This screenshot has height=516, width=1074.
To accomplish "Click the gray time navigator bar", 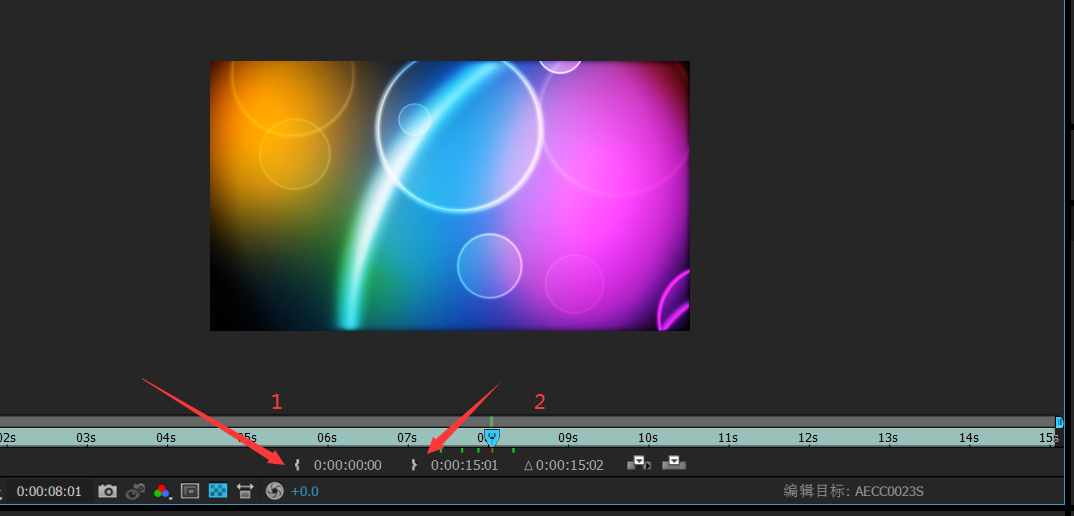I will (527, 422).
